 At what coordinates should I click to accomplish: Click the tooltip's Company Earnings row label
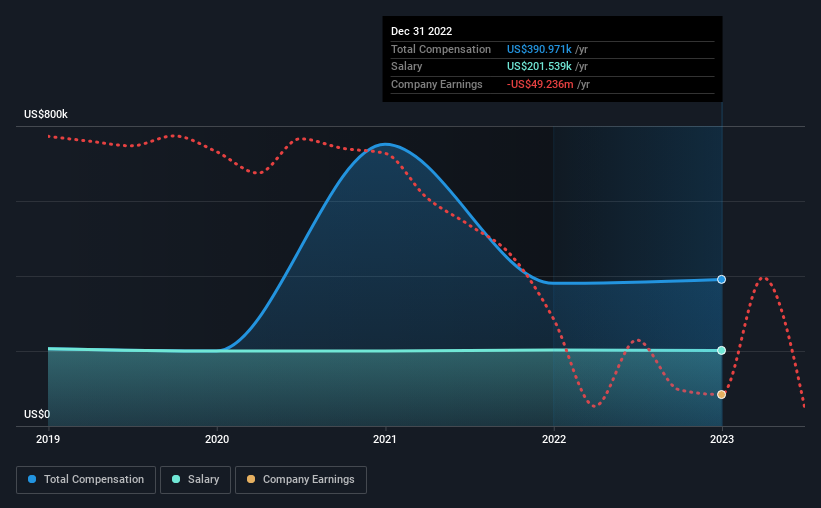click(x=437, y=84)
